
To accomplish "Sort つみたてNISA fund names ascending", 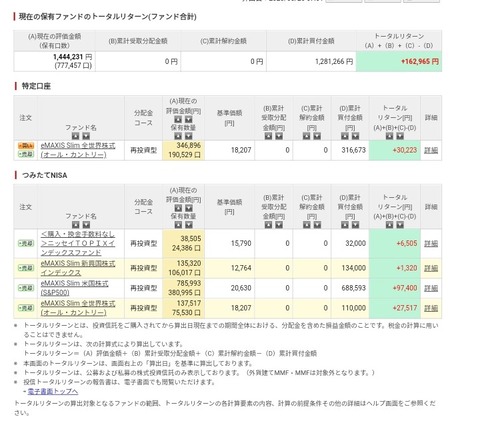I will (76, 225).
